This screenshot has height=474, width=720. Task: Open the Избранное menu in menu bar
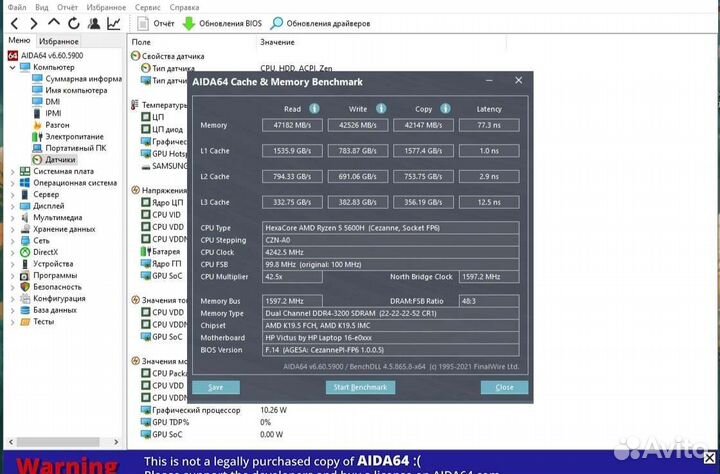click(x=106, y=7)
